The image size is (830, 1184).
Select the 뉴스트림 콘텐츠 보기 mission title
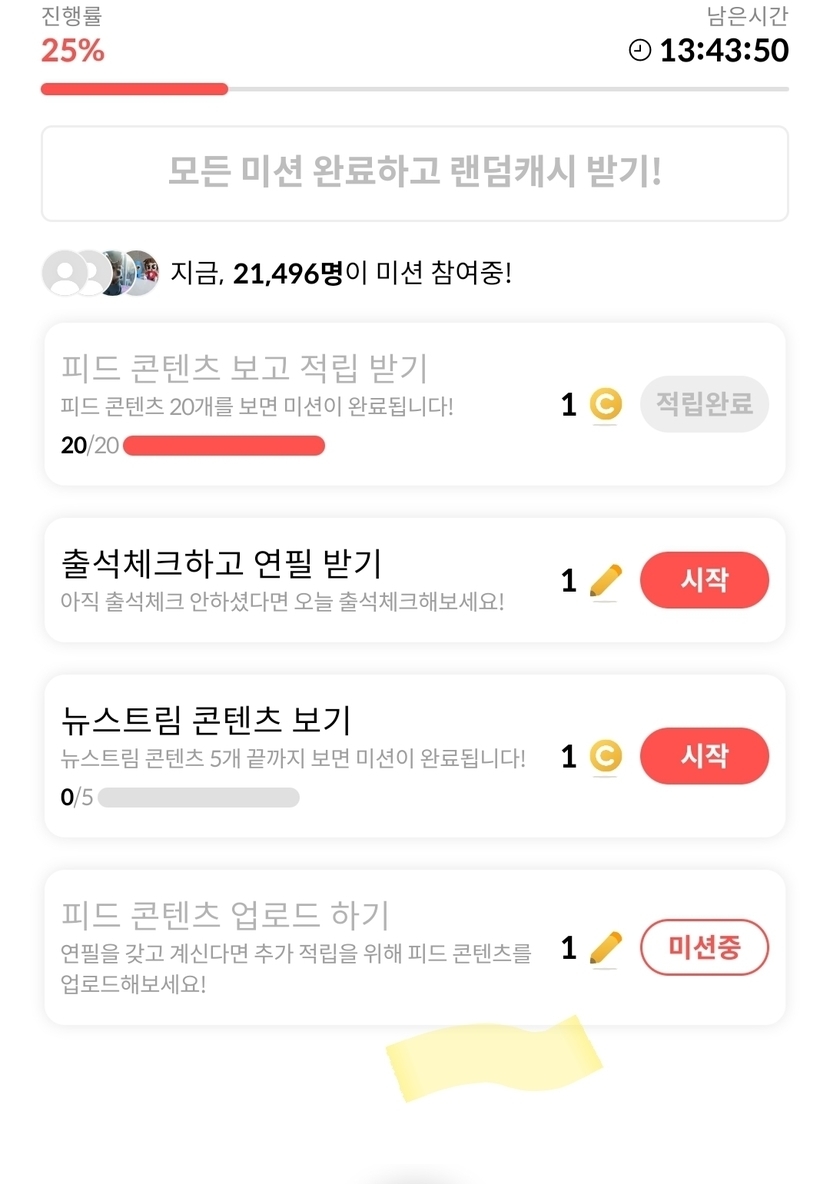tap(205, 720)
